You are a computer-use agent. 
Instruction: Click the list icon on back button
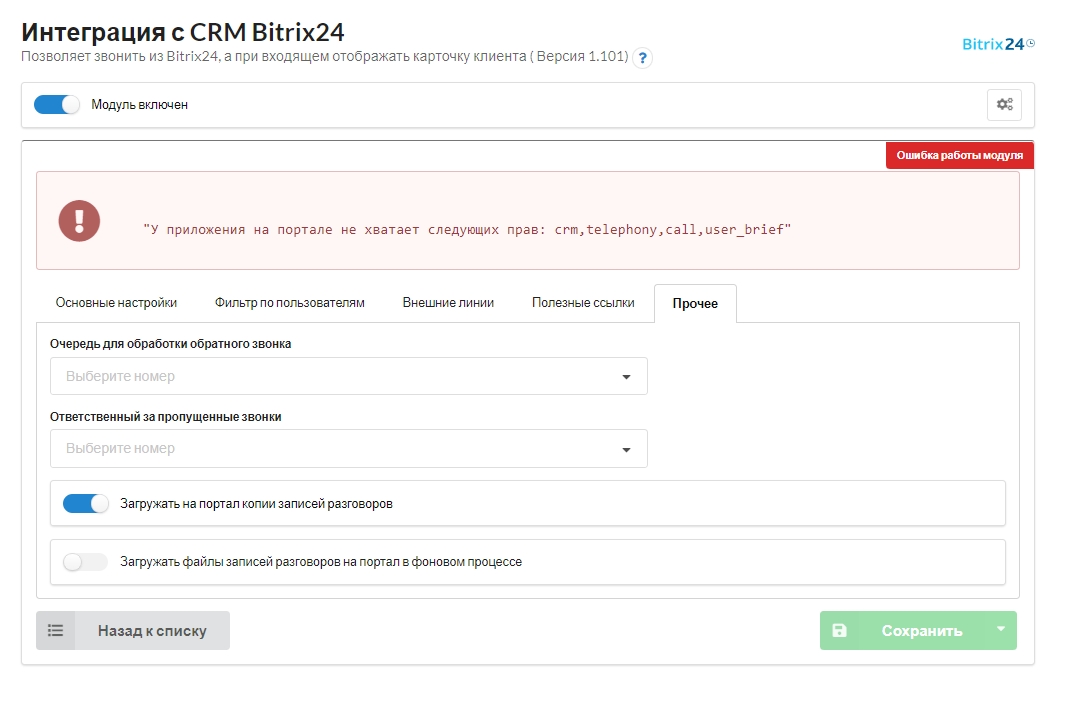56,631
